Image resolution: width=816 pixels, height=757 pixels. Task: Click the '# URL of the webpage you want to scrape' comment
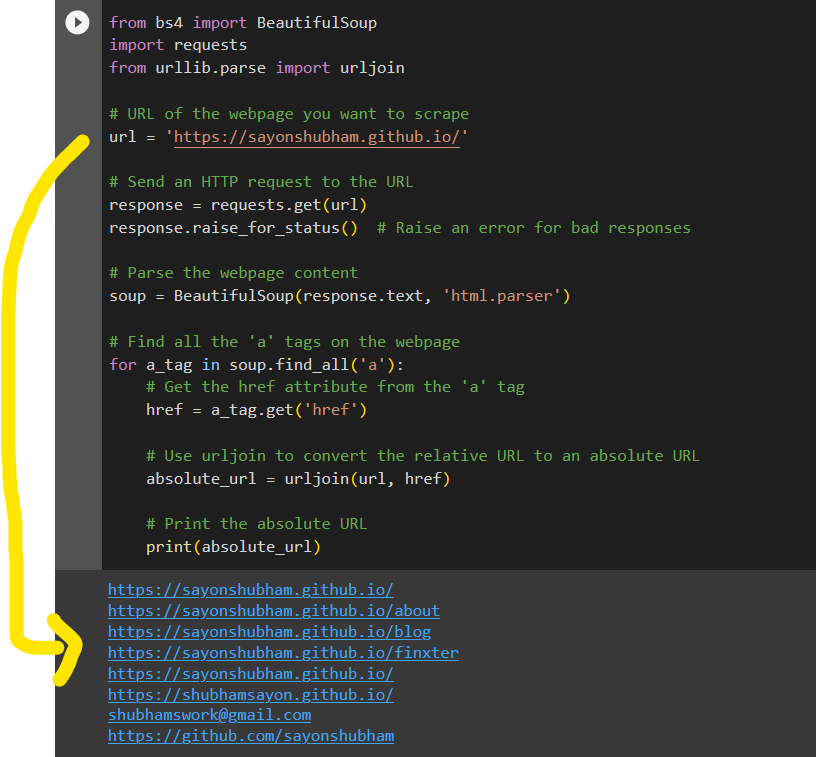pyautogui.click(x=289, y=114)
